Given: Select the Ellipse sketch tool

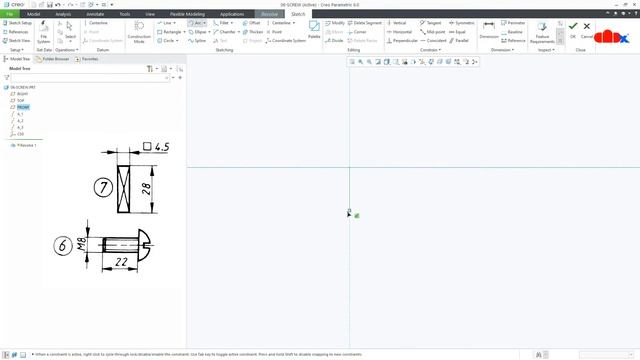Looking at the screenshot, I should [198, 32].
